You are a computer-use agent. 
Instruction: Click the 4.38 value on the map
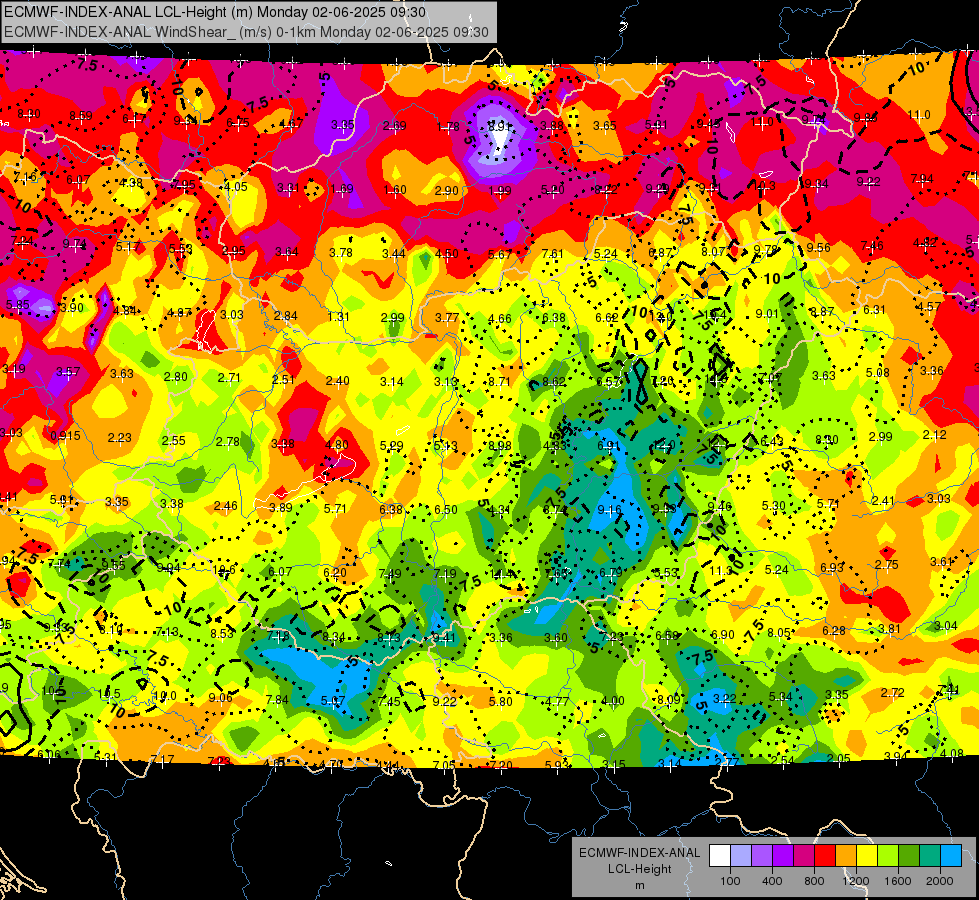[131, 183]
